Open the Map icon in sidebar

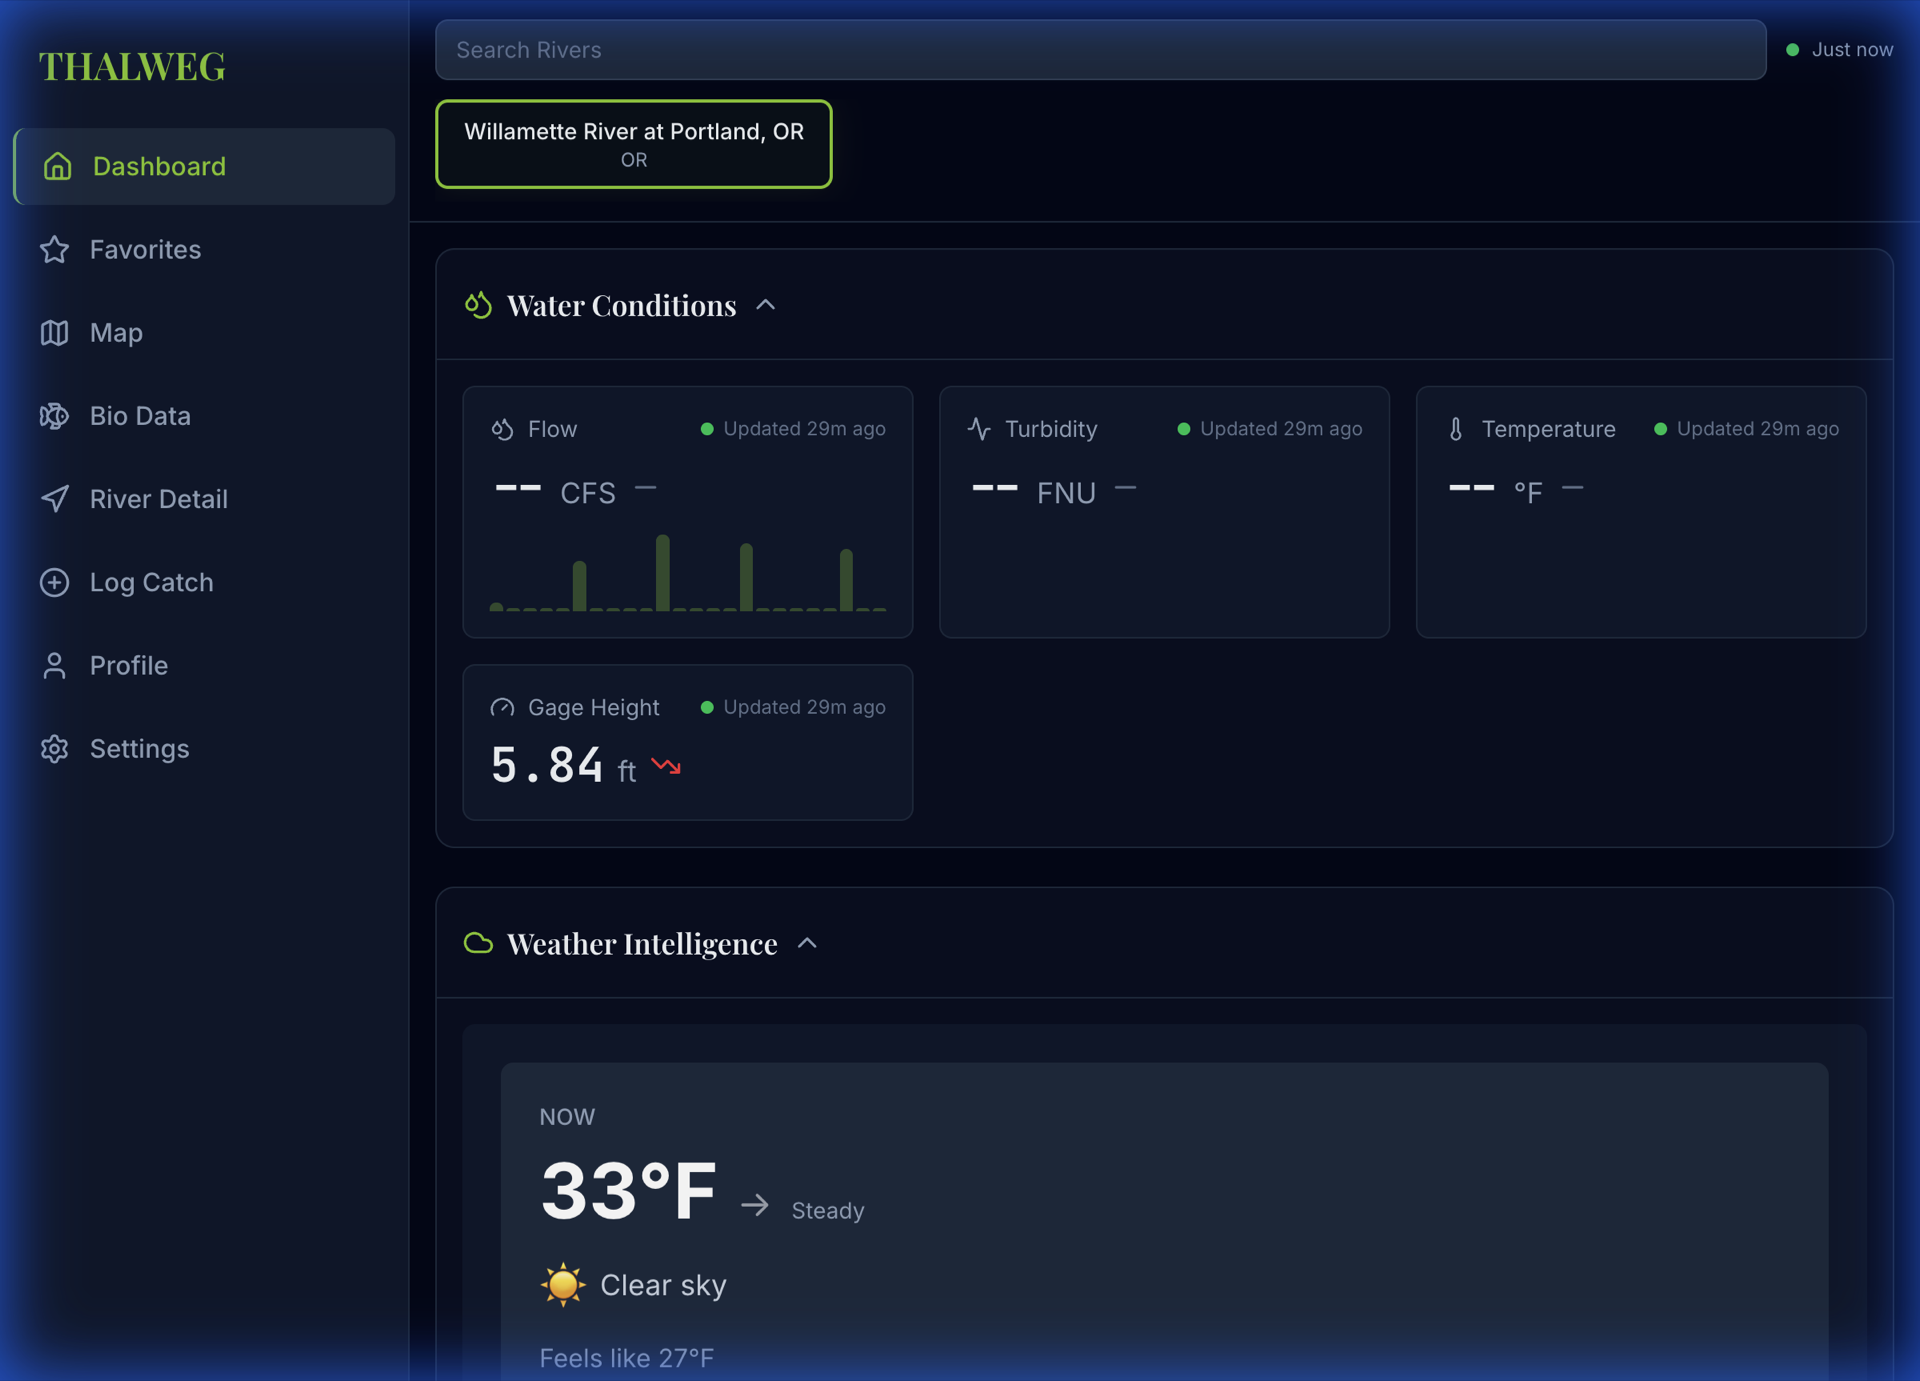55,332
